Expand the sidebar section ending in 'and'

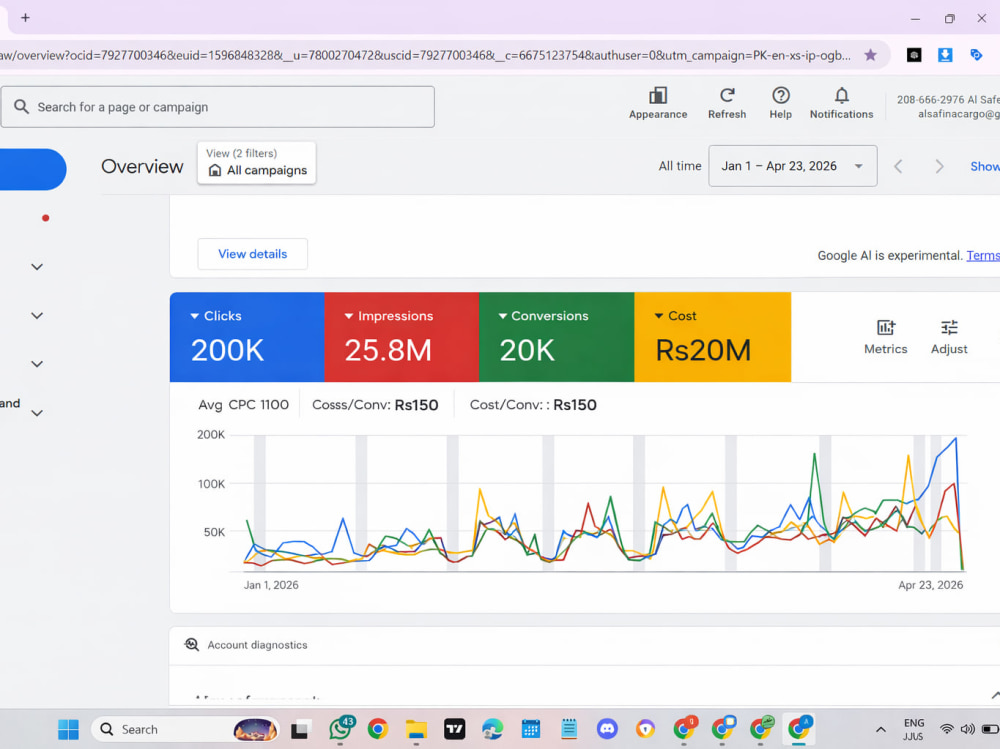click(37, 413)
